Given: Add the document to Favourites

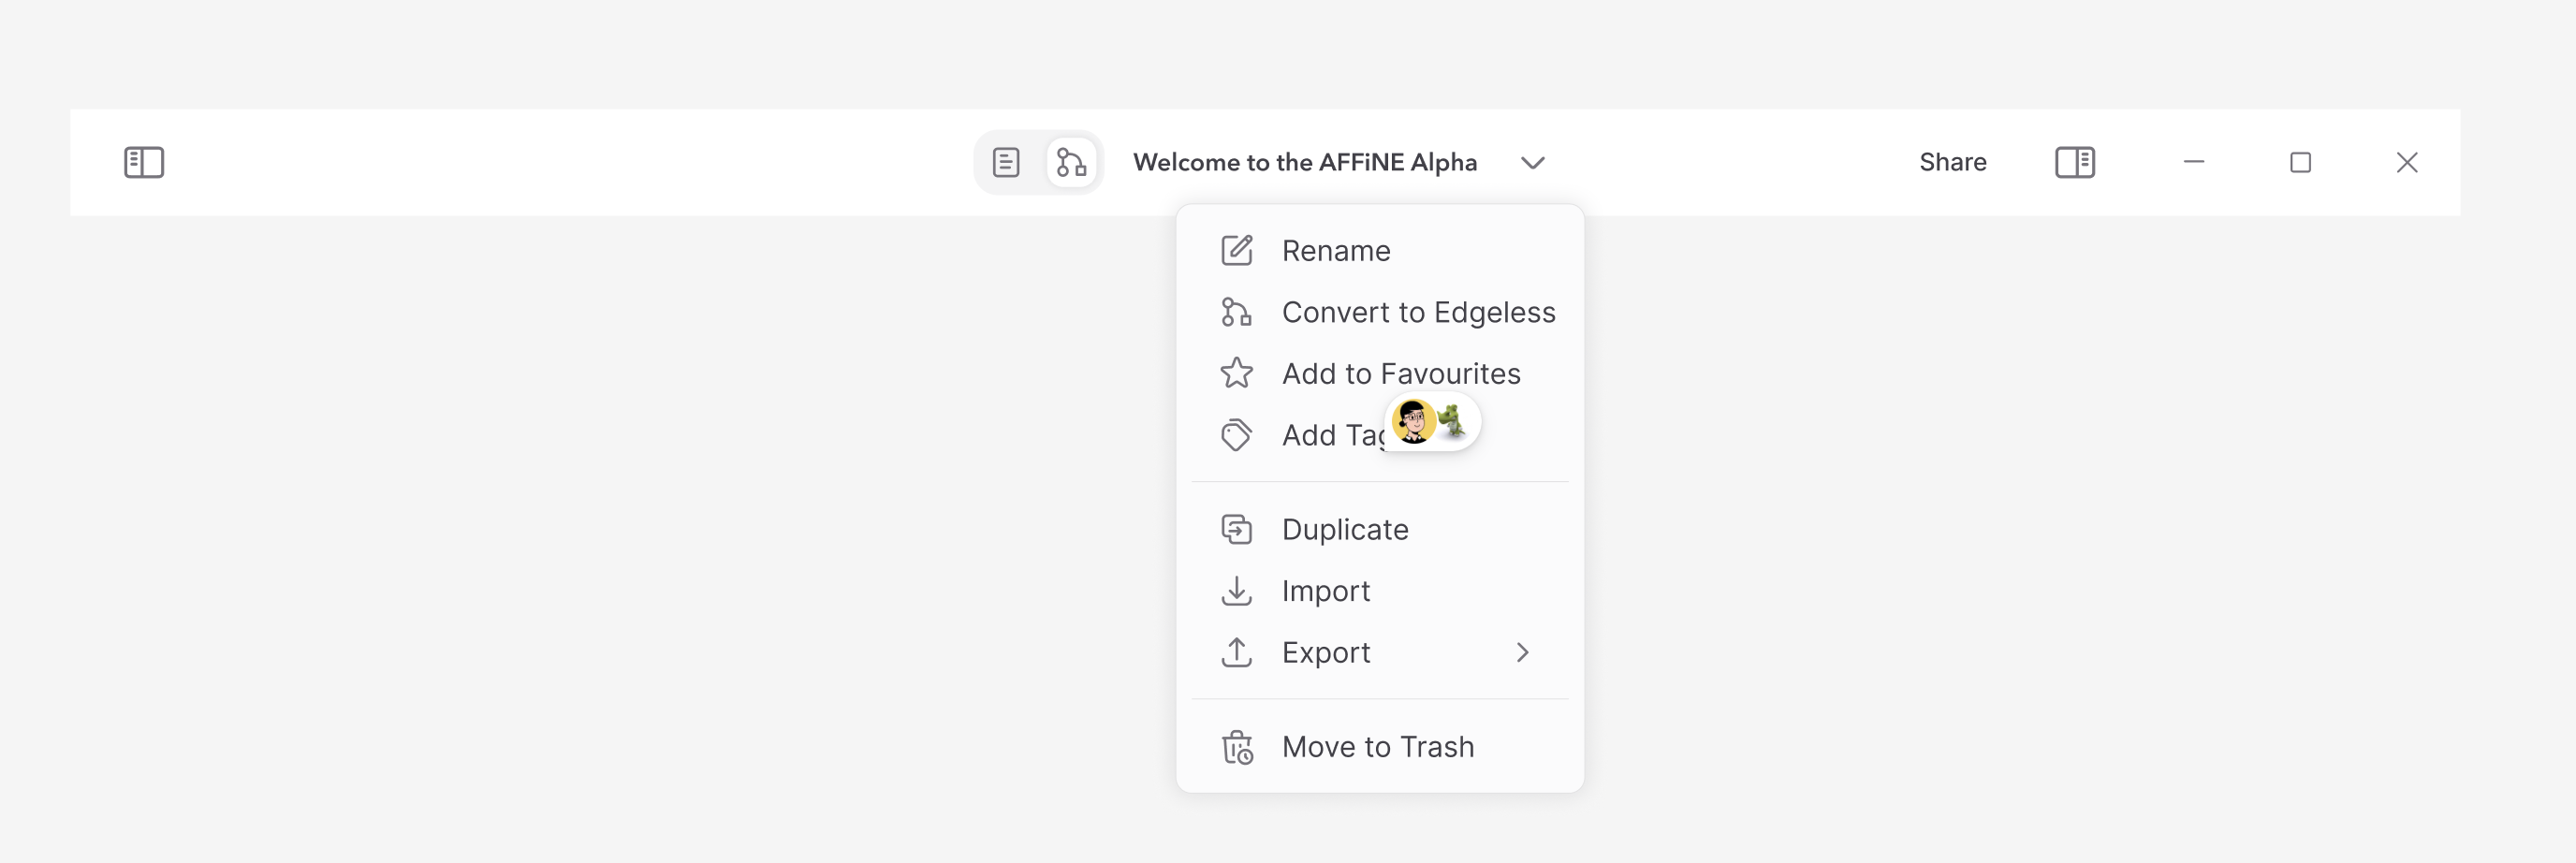Looking at the screenshot, I should point(1400,373).
